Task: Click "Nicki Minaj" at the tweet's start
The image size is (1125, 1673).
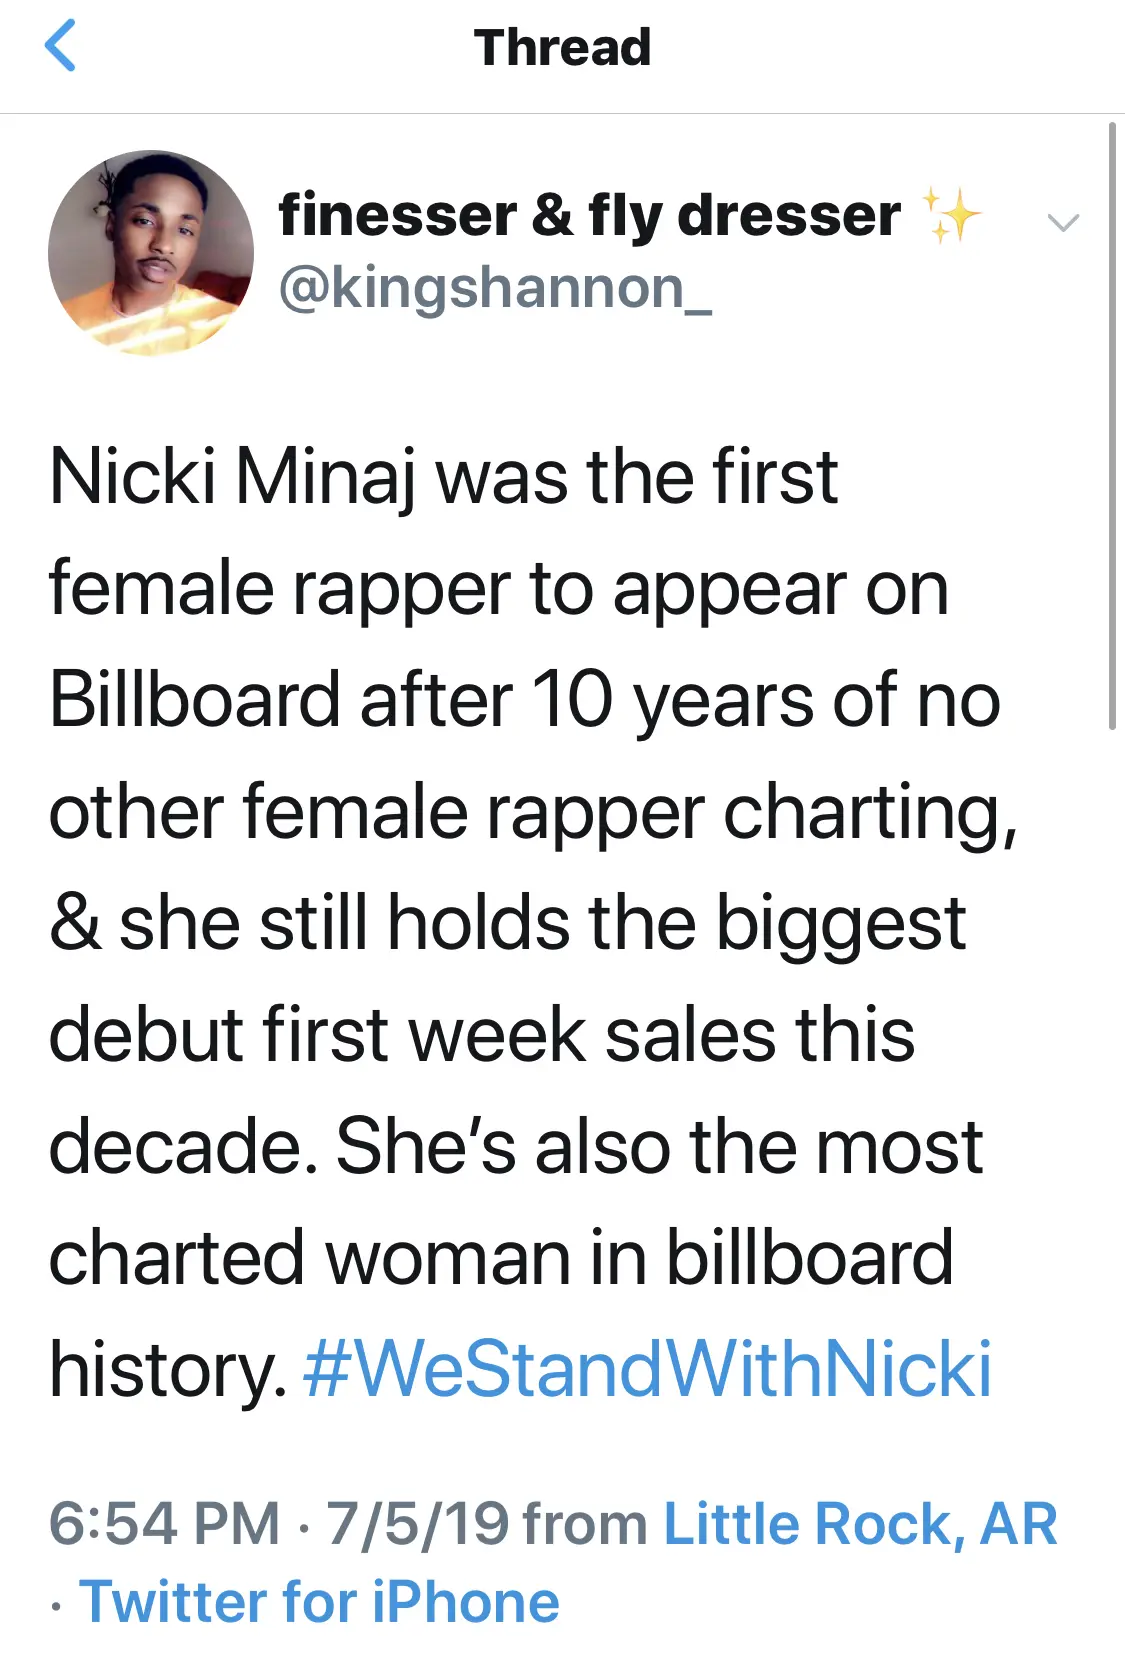Action: point(232,476)
